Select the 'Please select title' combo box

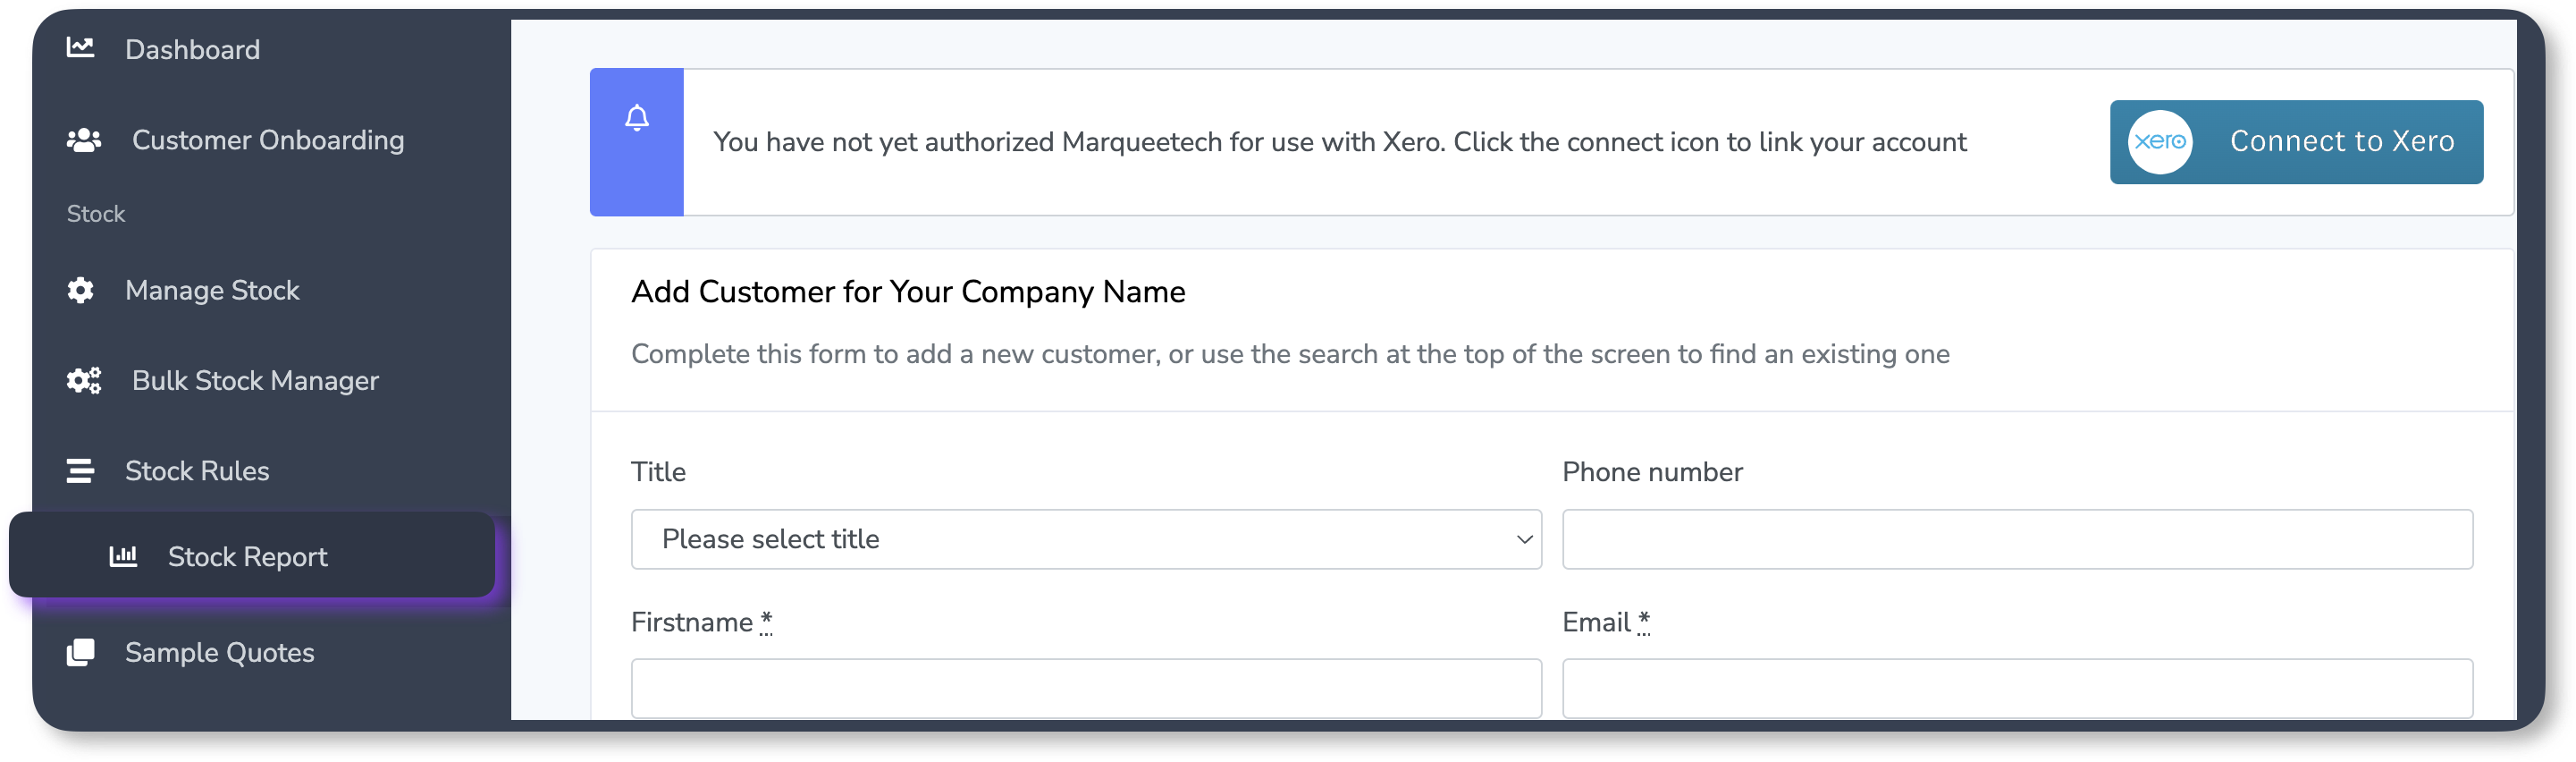[x=1086, y=539]
